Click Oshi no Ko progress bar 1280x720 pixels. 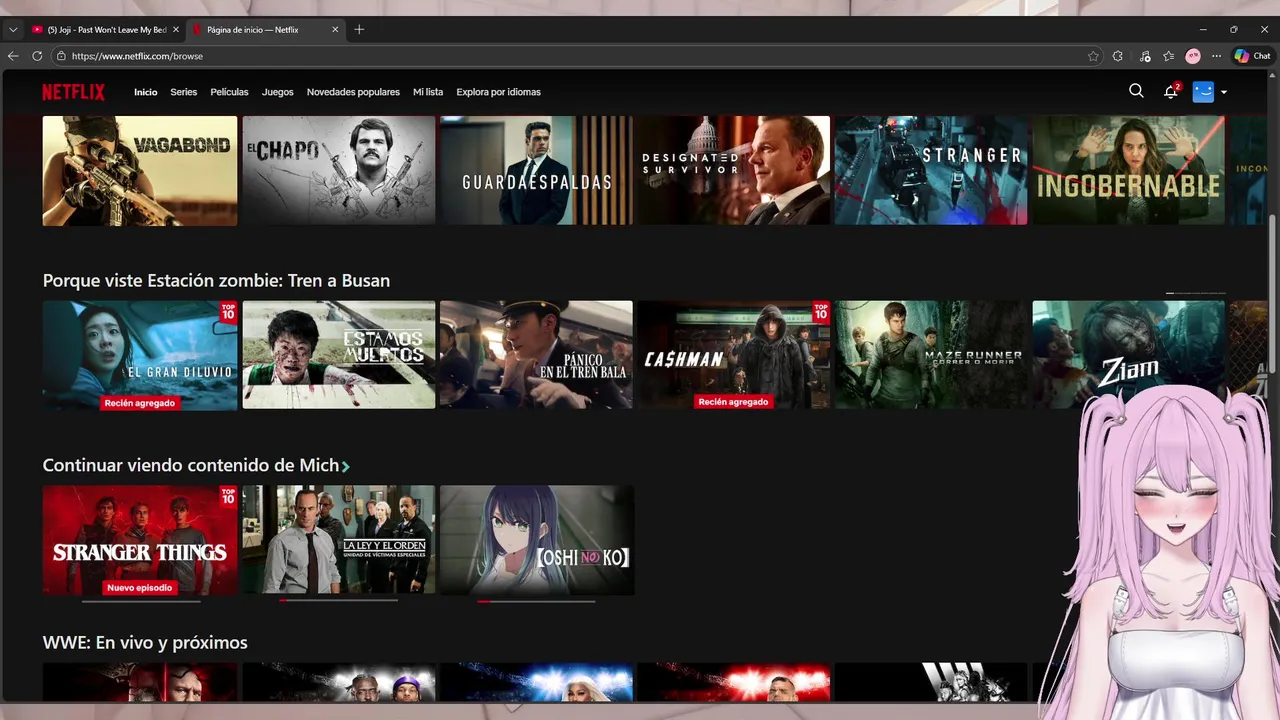tap(536, 601)
